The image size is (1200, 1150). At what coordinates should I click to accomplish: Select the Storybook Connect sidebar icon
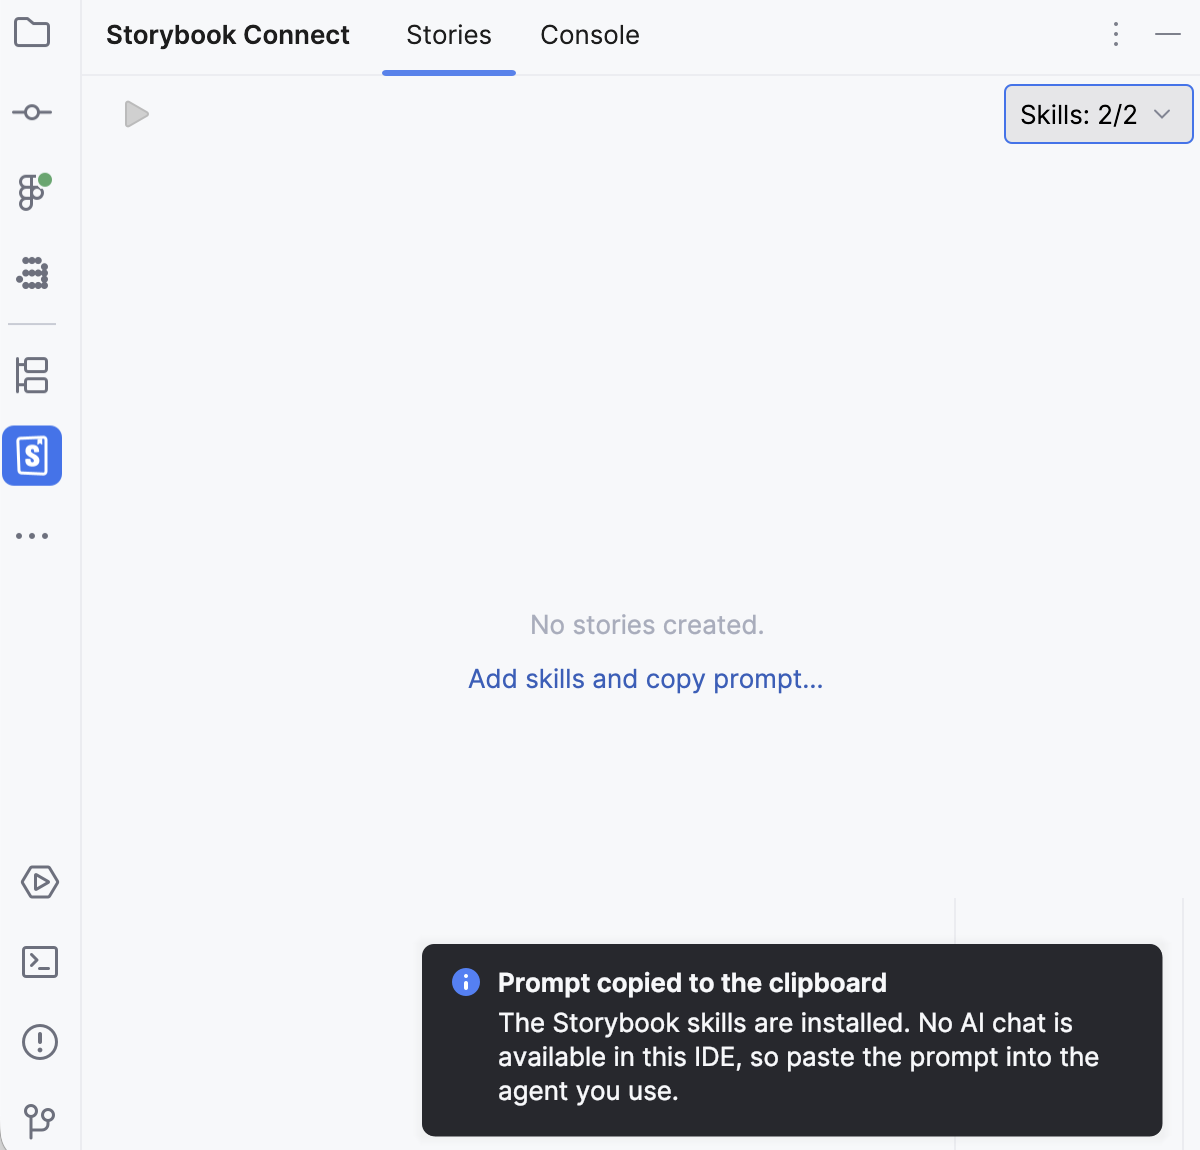click(x=32, y=456)
